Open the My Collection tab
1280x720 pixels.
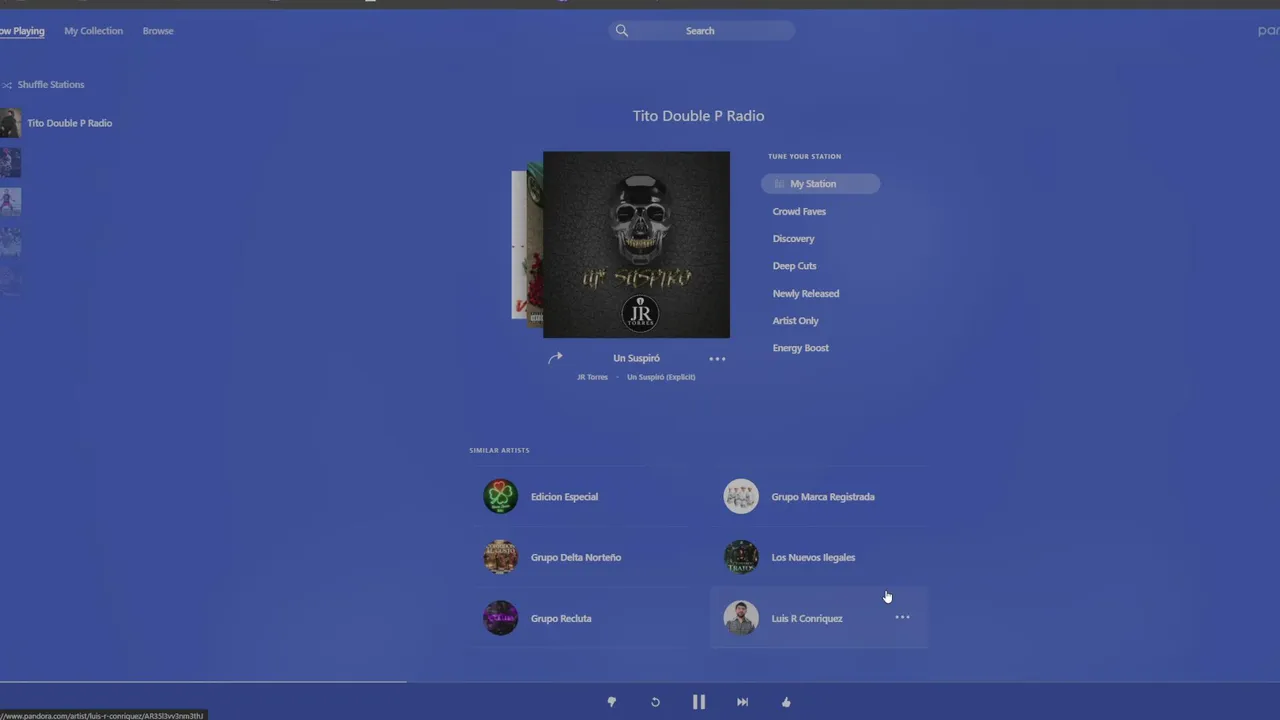(x=93, y=31)
